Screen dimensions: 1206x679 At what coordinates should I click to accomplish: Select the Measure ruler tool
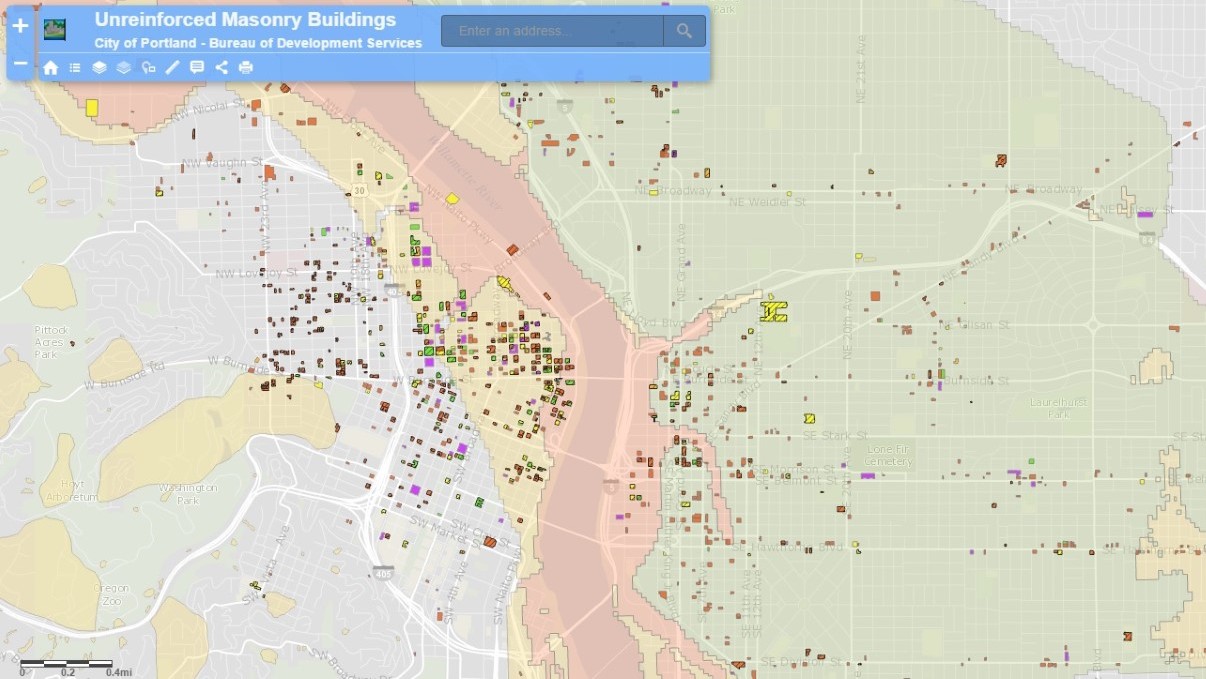coord(172,68)
